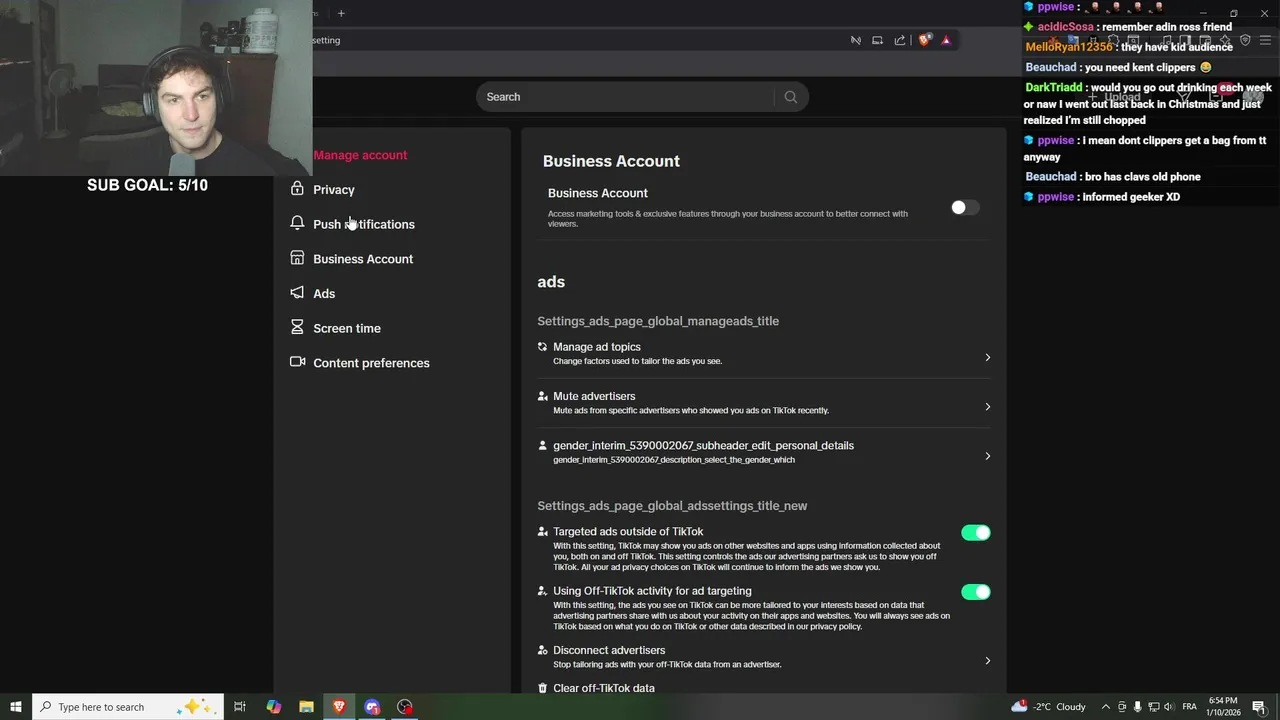Open Mute advertisers chevron

tap(987, 406)
